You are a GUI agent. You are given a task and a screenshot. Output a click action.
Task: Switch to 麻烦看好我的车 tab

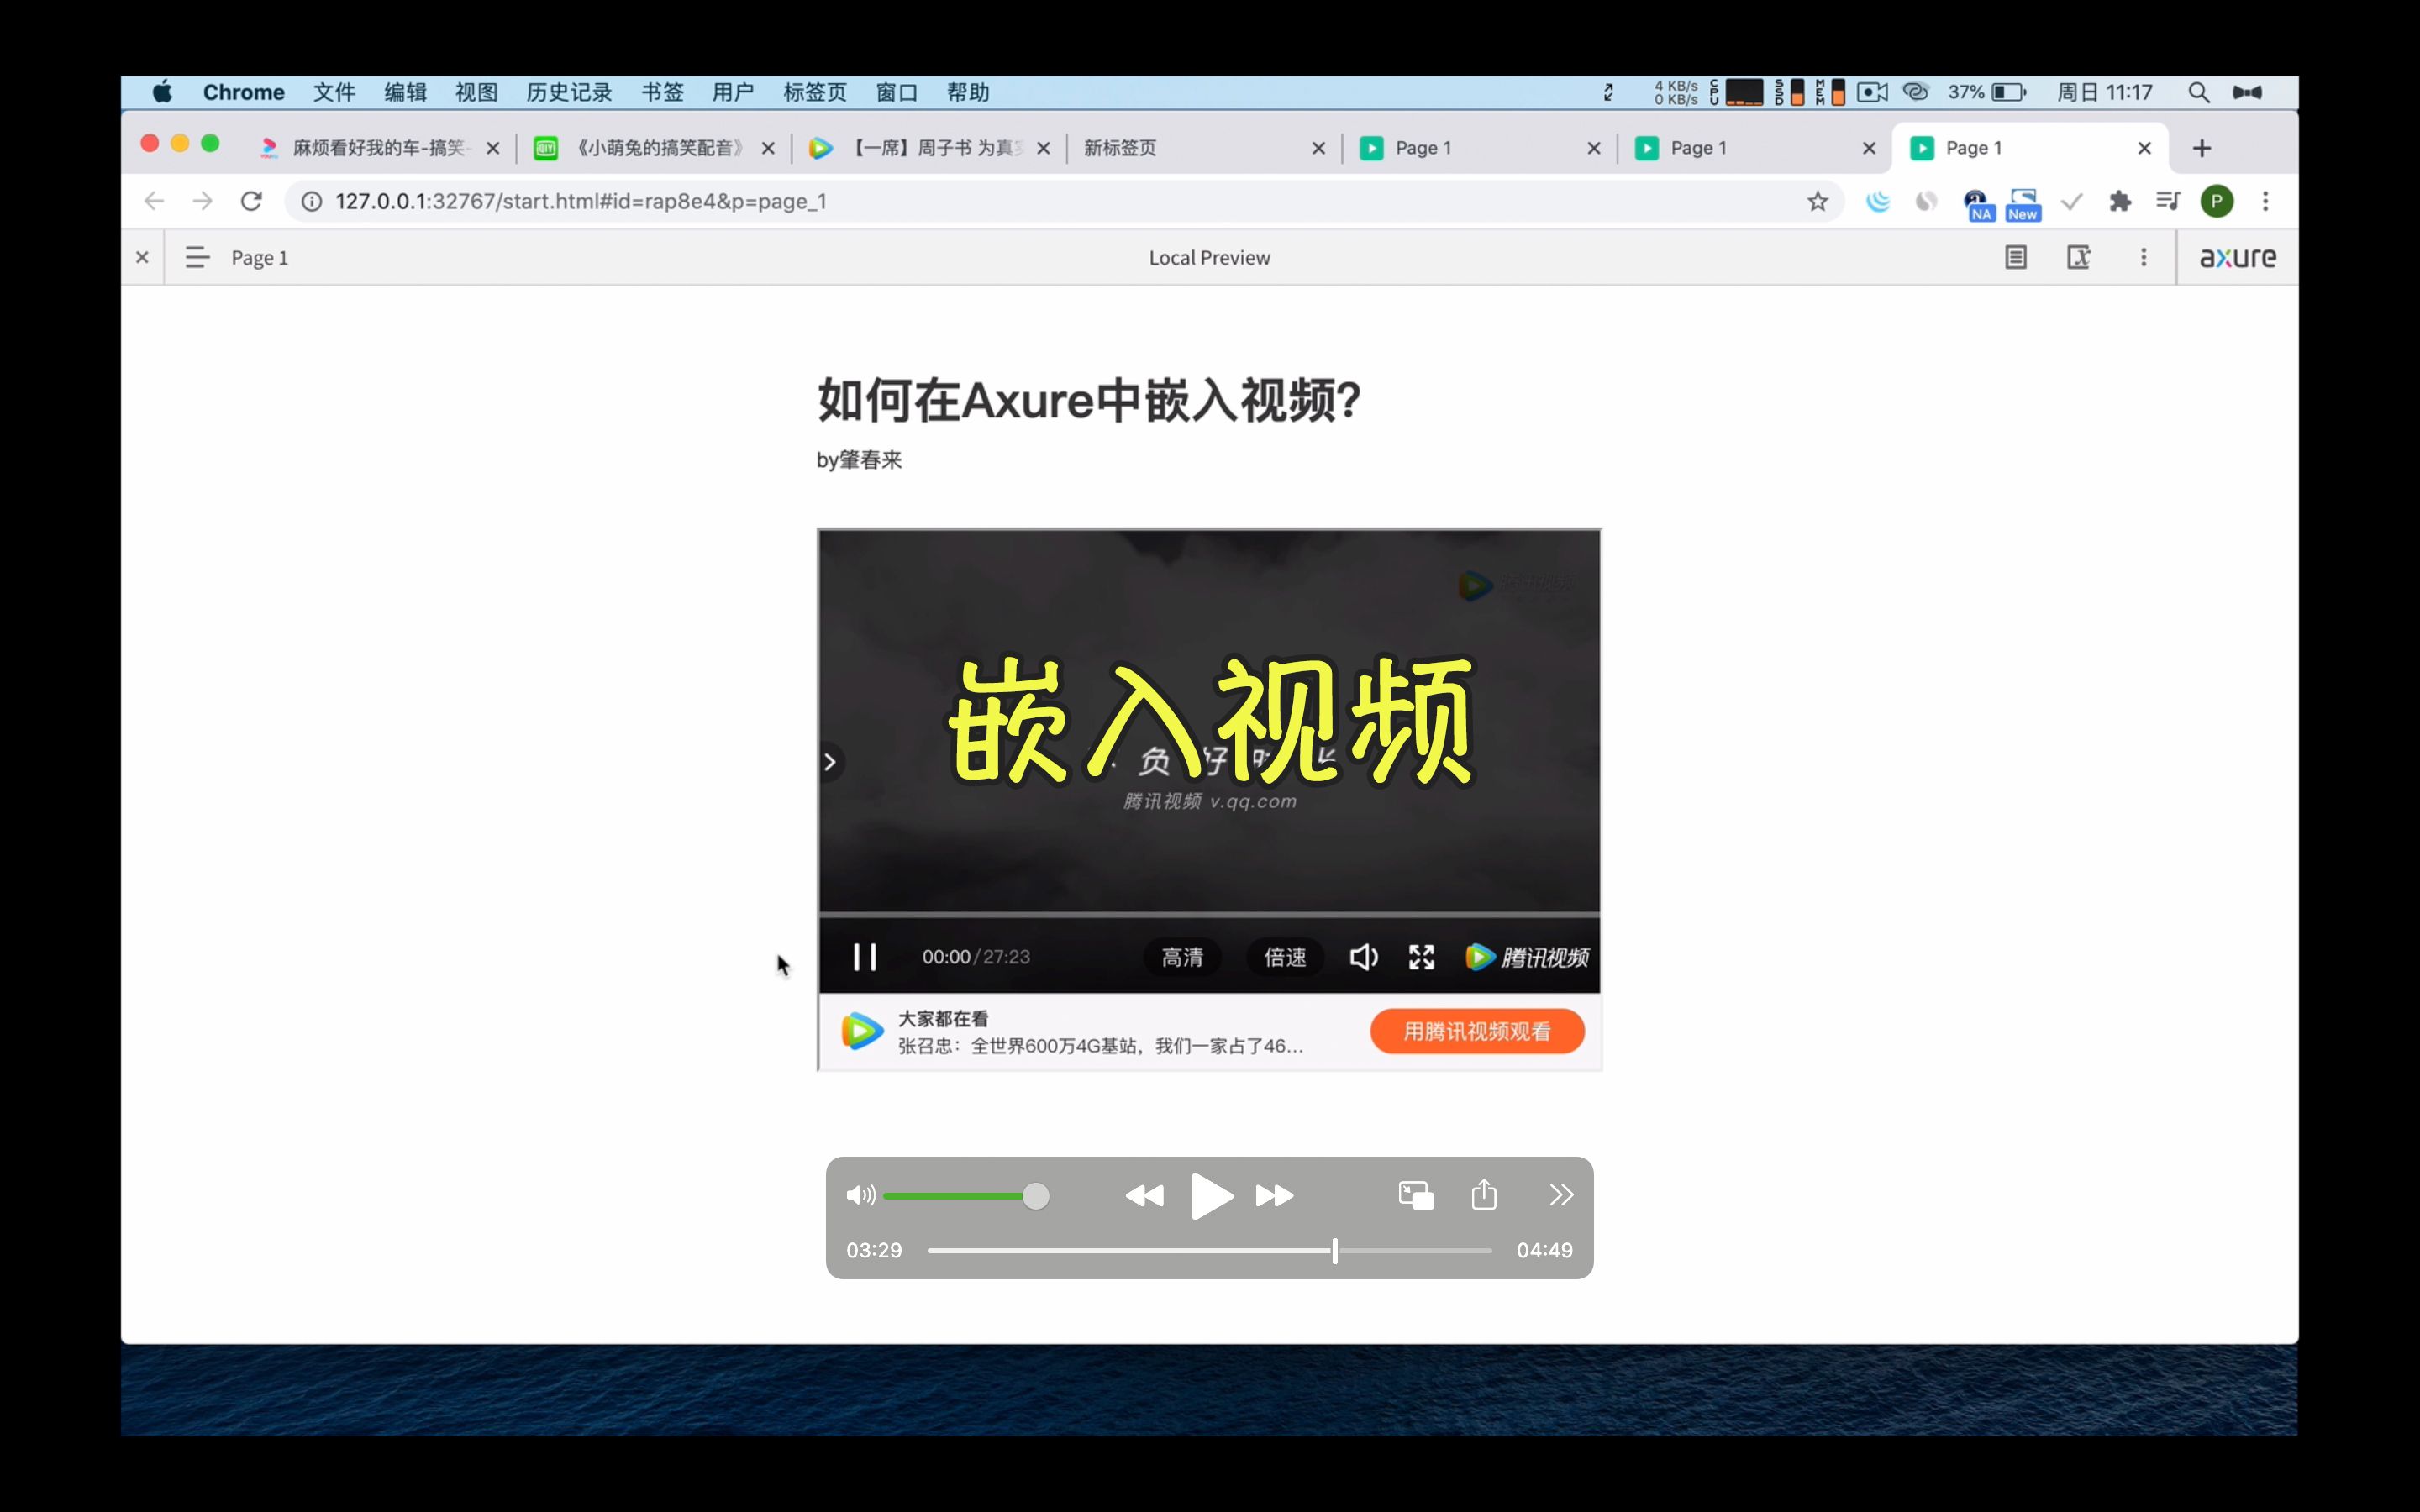coord(380,148)
